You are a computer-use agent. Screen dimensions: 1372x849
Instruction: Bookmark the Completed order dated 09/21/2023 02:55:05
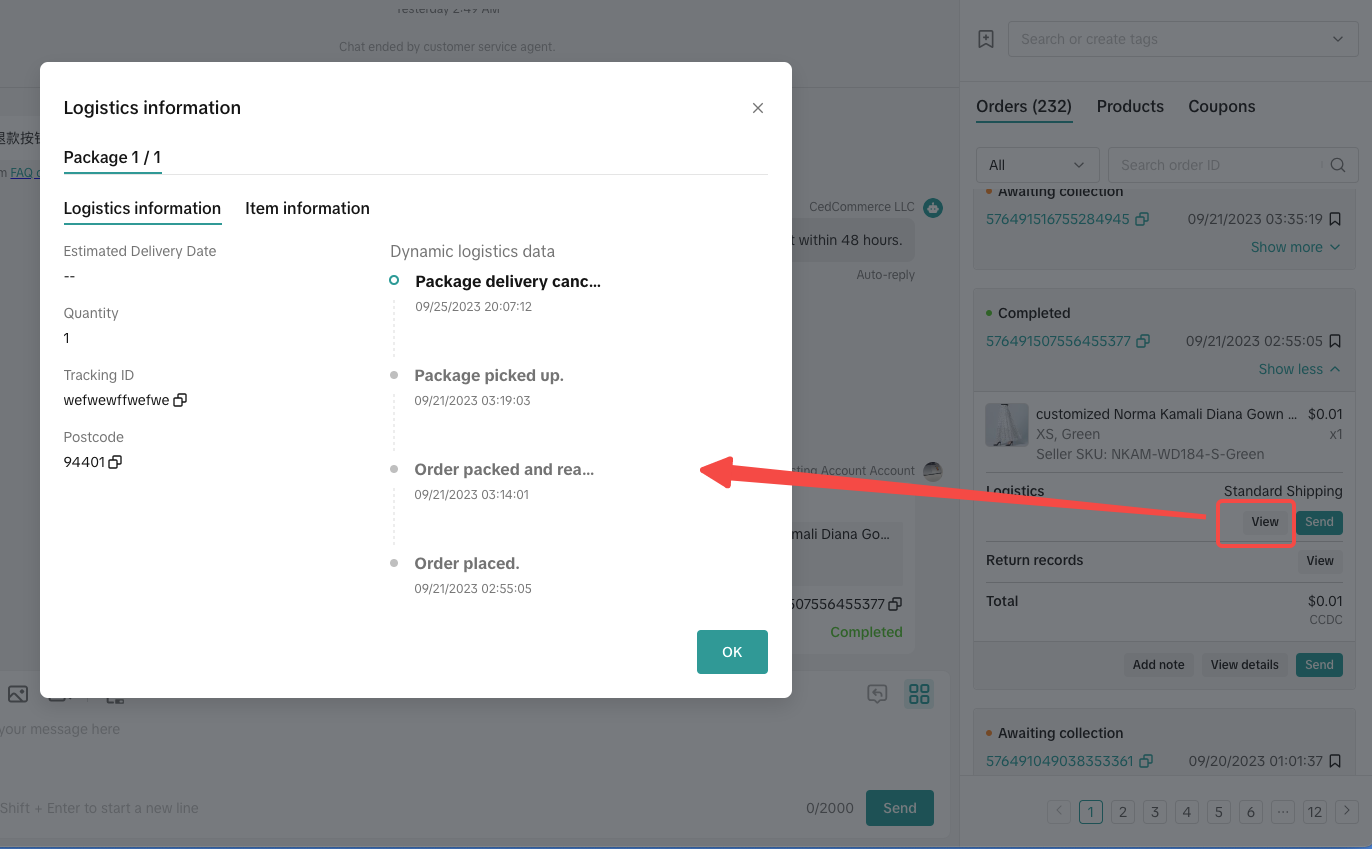1335,341
